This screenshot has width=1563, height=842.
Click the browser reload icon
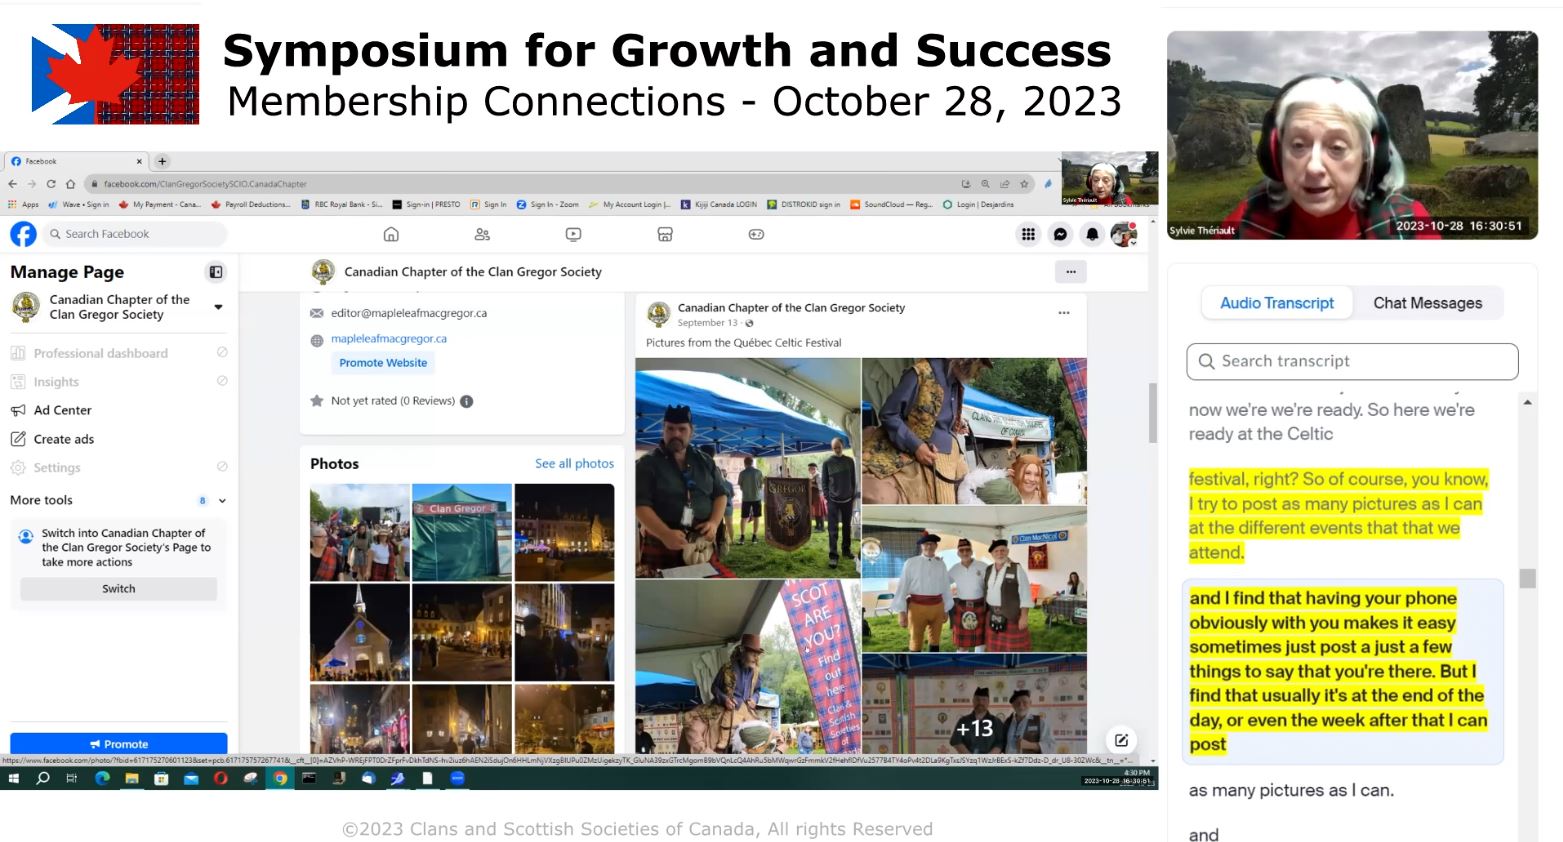[51, 184]
